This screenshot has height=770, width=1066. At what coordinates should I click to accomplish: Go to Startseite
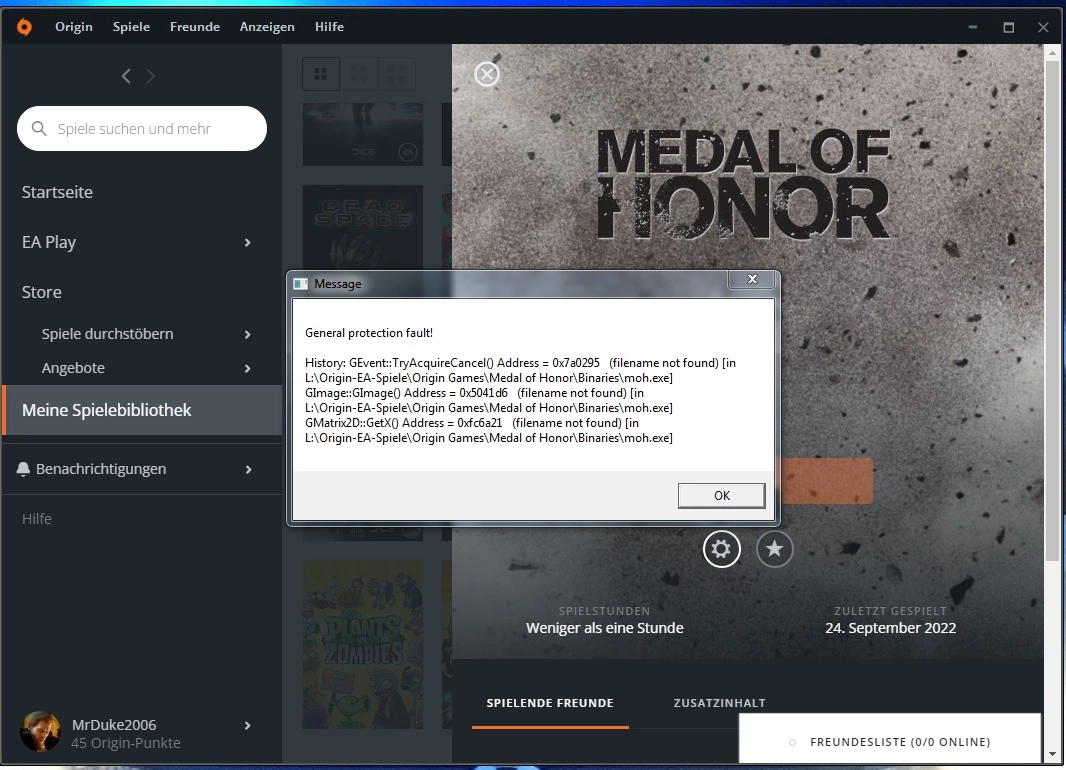coord(57,192)
